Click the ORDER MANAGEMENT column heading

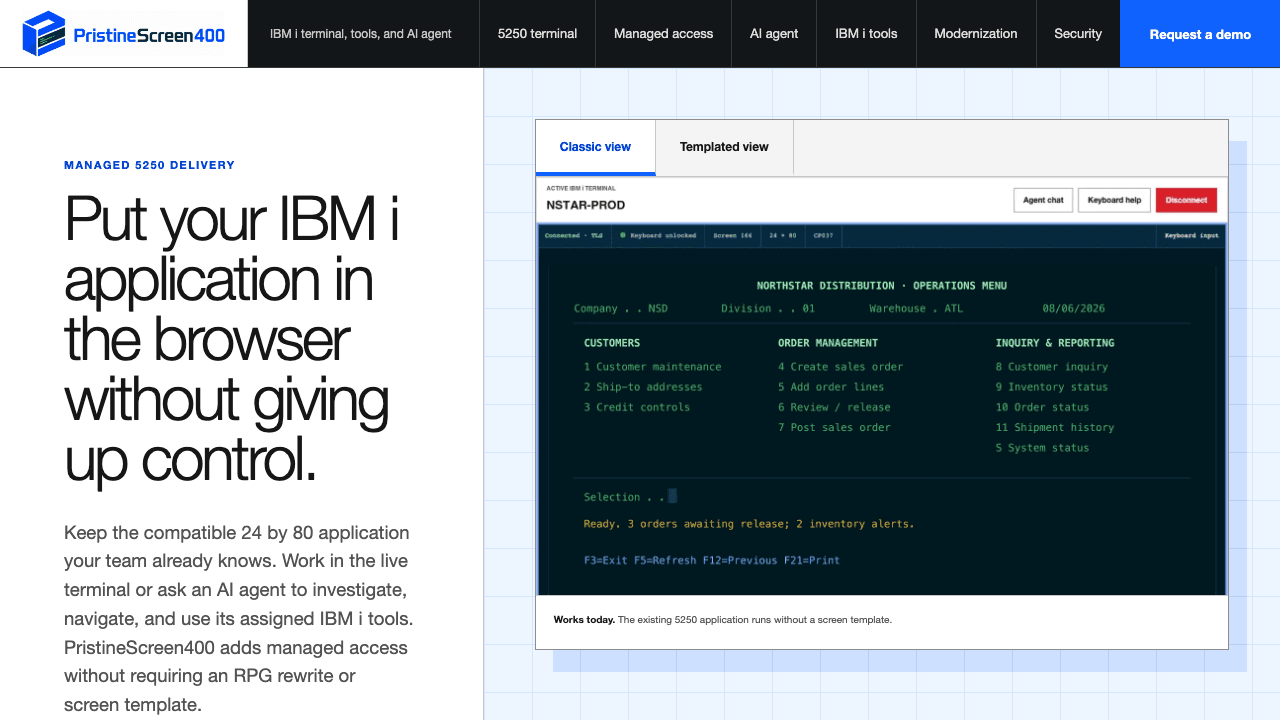tap(828, 343)
